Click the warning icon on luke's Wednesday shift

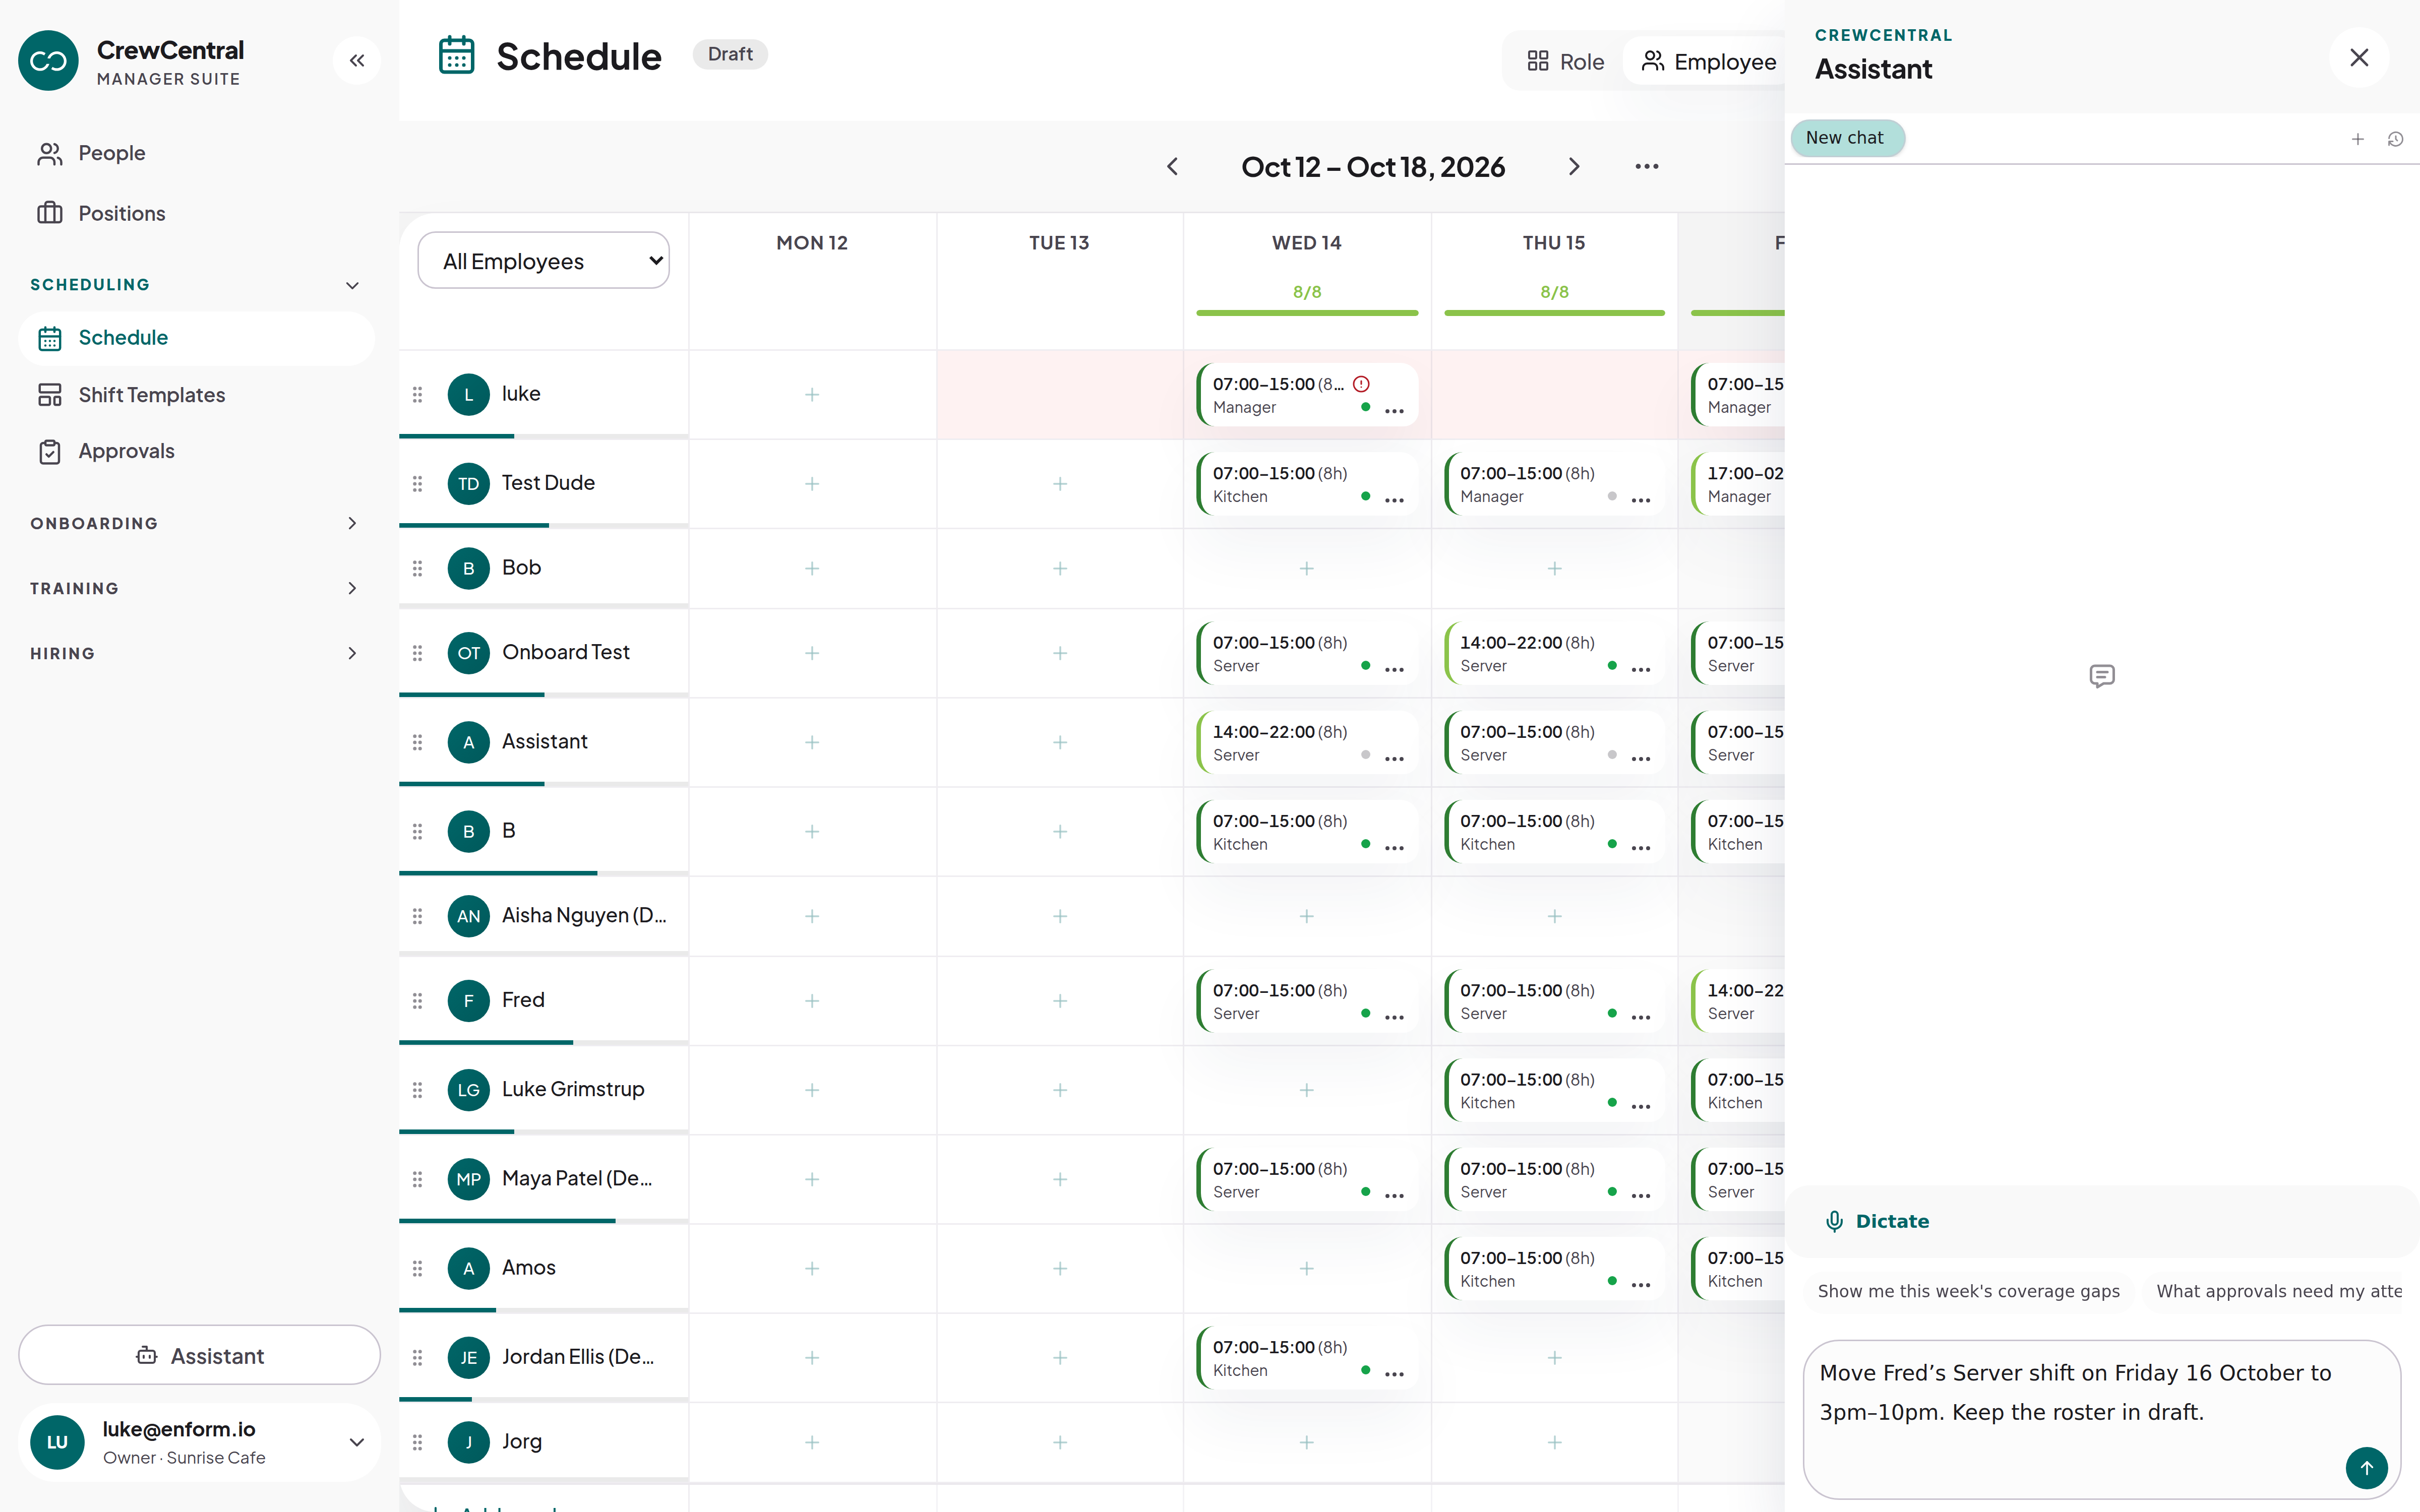[1361, 384]
